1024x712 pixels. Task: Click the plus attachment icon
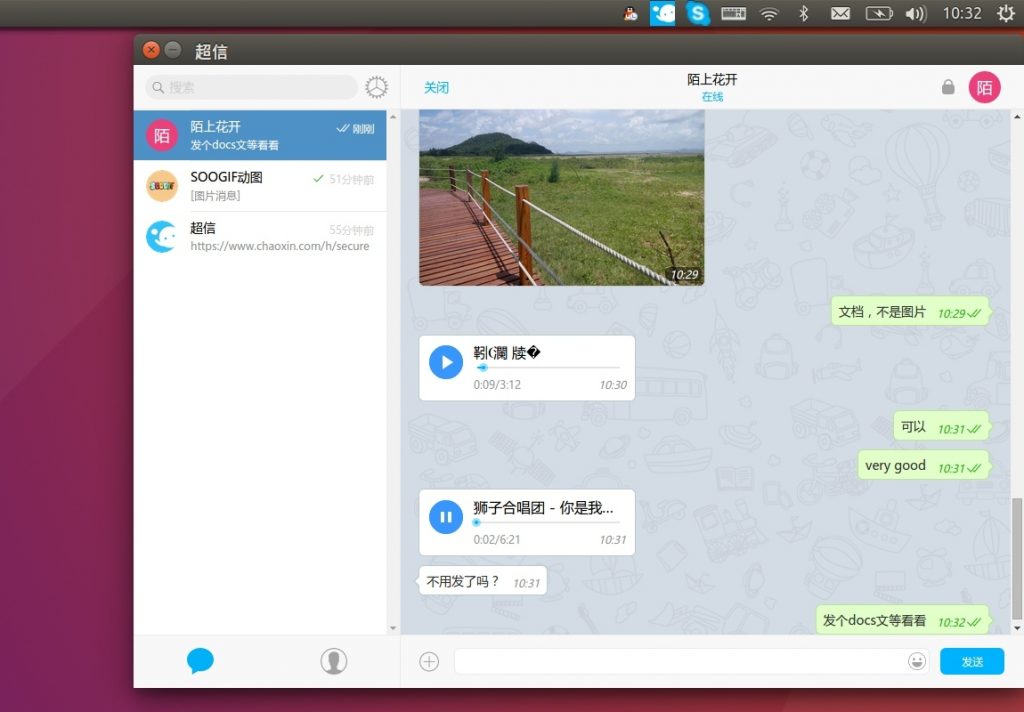429,661
